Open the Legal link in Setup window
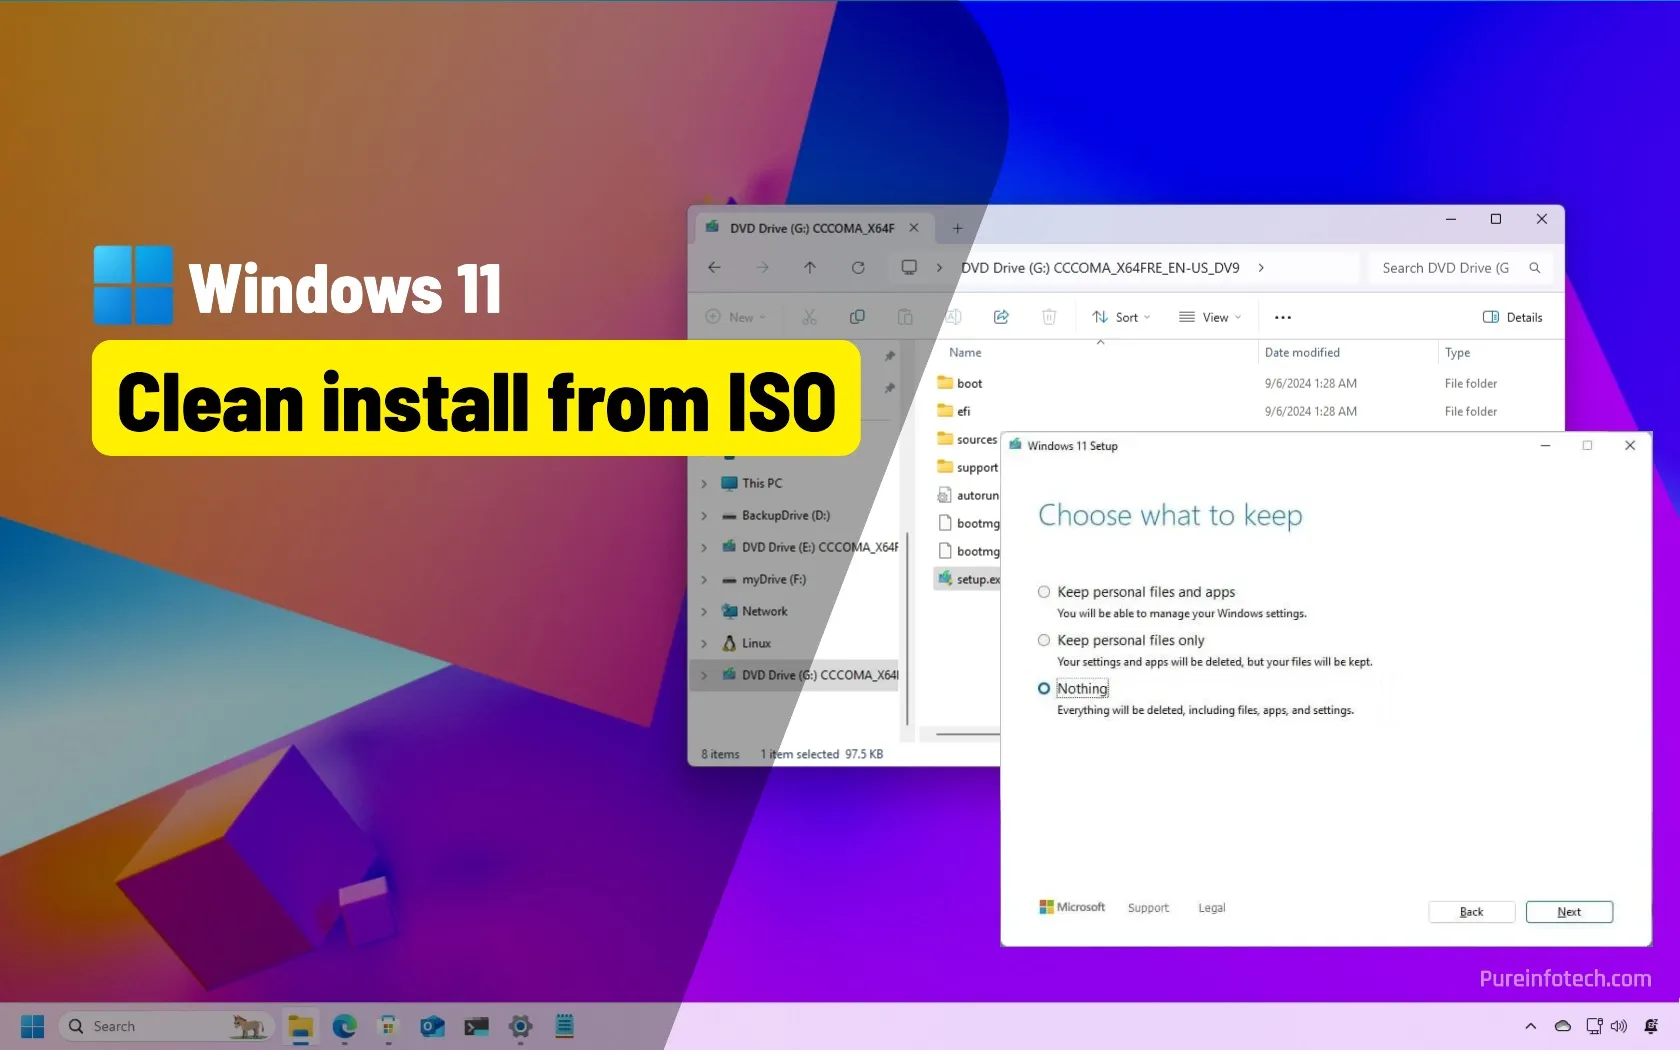Viewport: 1680px width, 1050px height. 1211,908
